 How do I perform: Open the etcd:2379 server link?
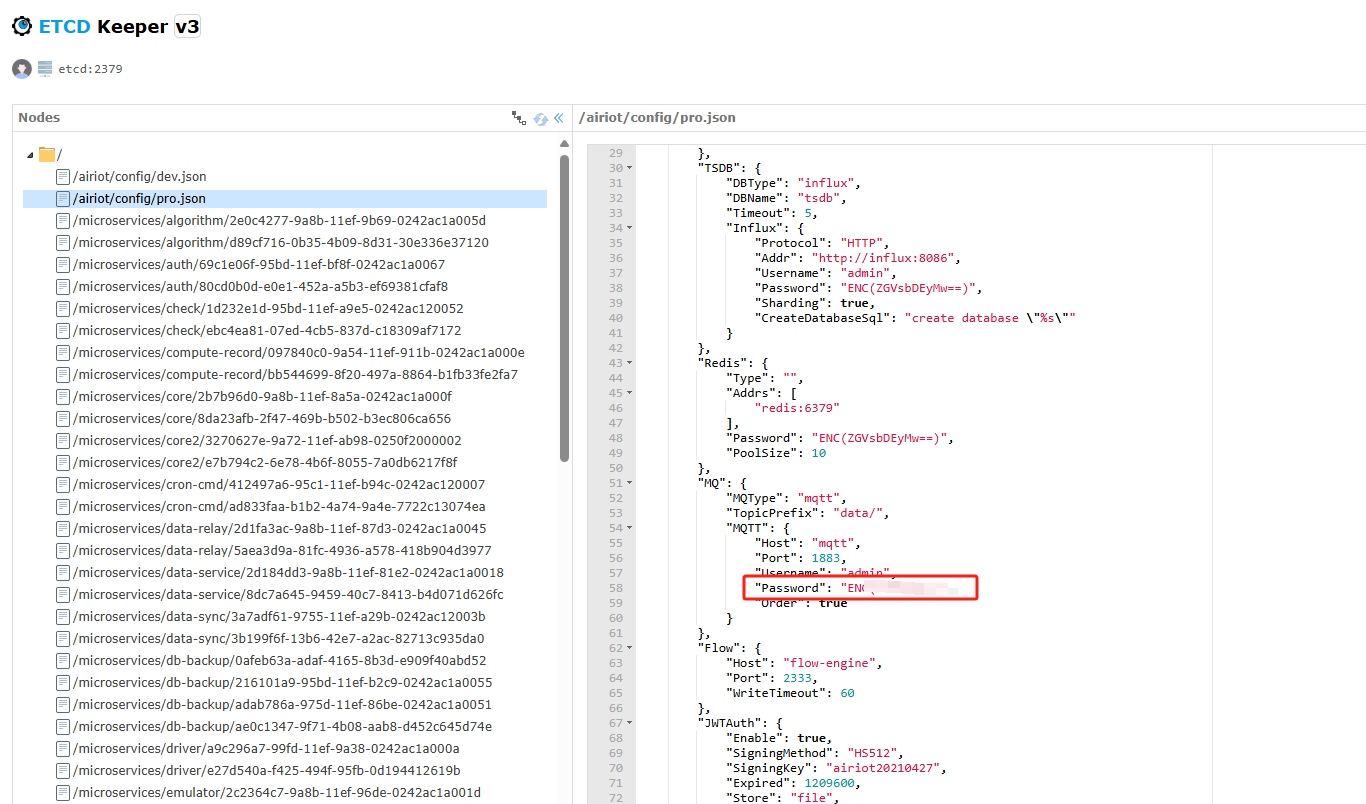(90, 69)
